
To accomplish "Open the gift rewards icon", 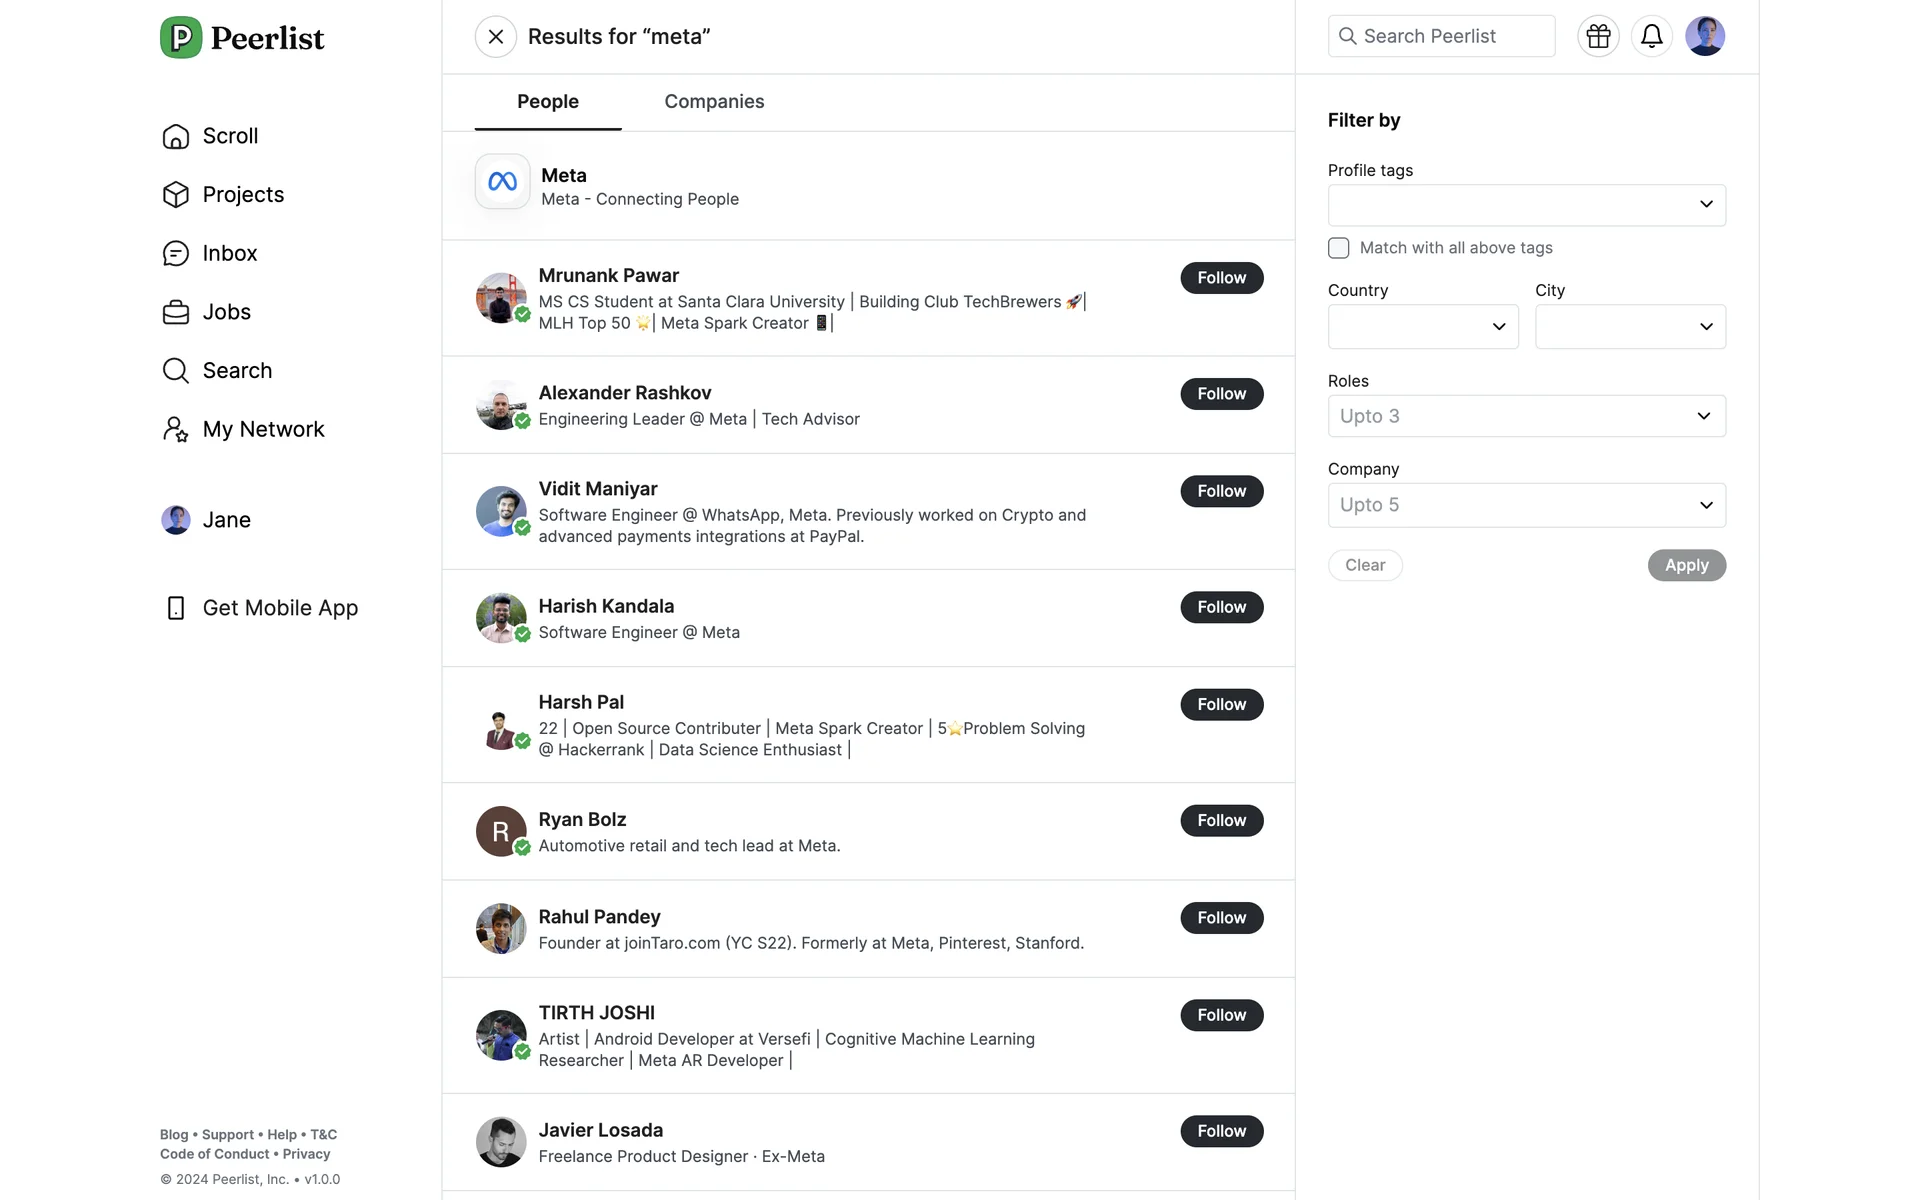I will tap(1598, 36).
